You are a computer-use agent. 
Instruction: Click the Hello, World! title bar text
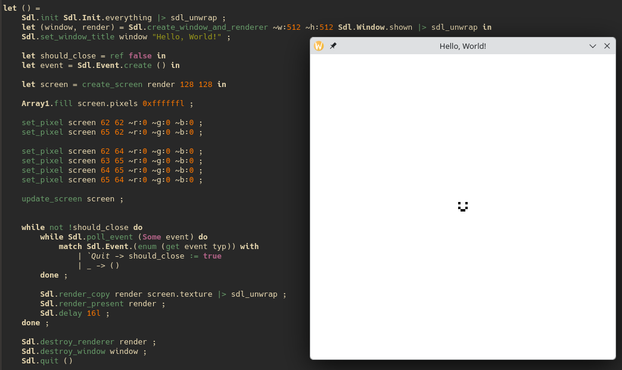click(463, 46)
